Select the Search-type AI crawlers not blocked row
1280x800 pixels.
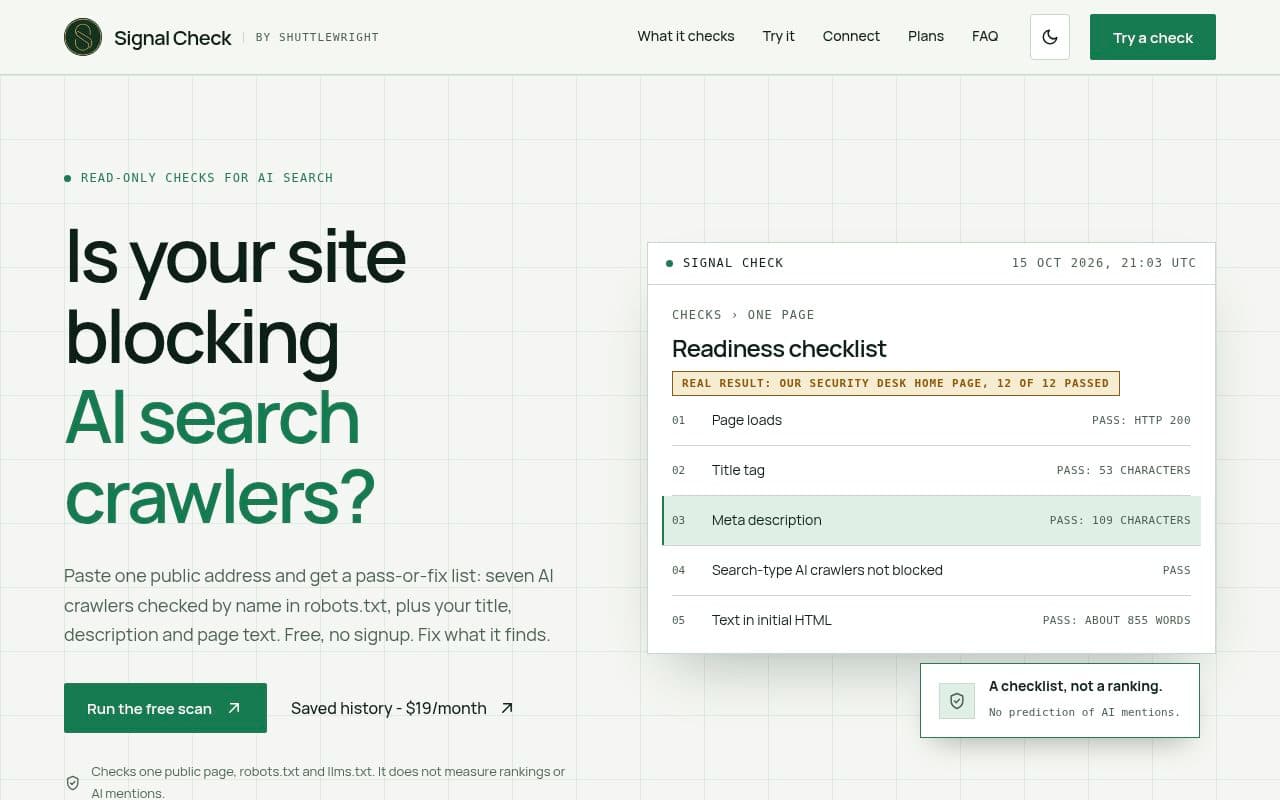(x=931, y=570)
